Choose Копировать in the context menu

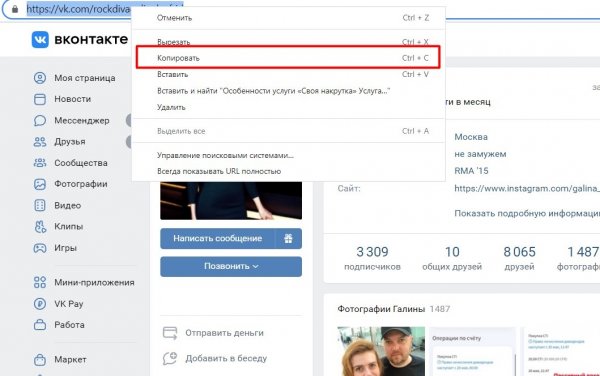point(289,58)
